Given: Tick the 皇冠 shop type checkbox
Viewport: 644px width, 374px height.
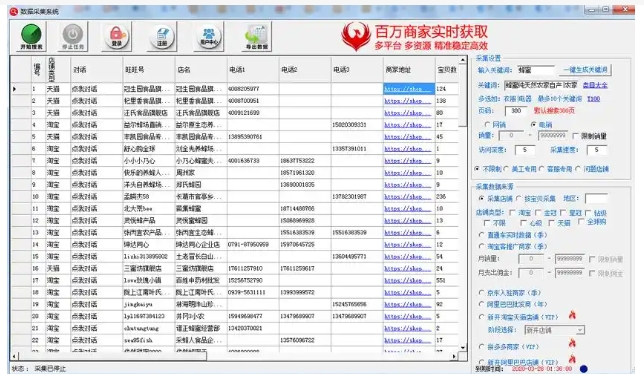Looking at the screenshot, I should [x=563, y=213].
